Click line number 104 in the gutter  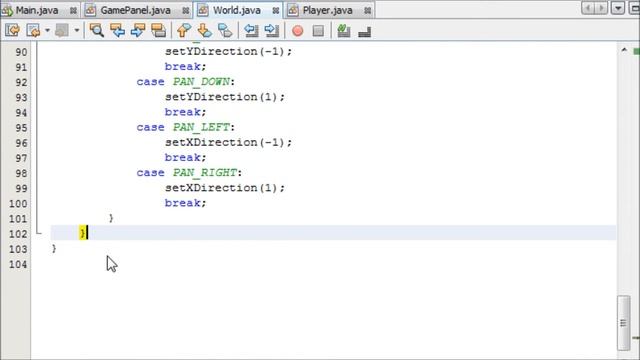tap(18, 264)
